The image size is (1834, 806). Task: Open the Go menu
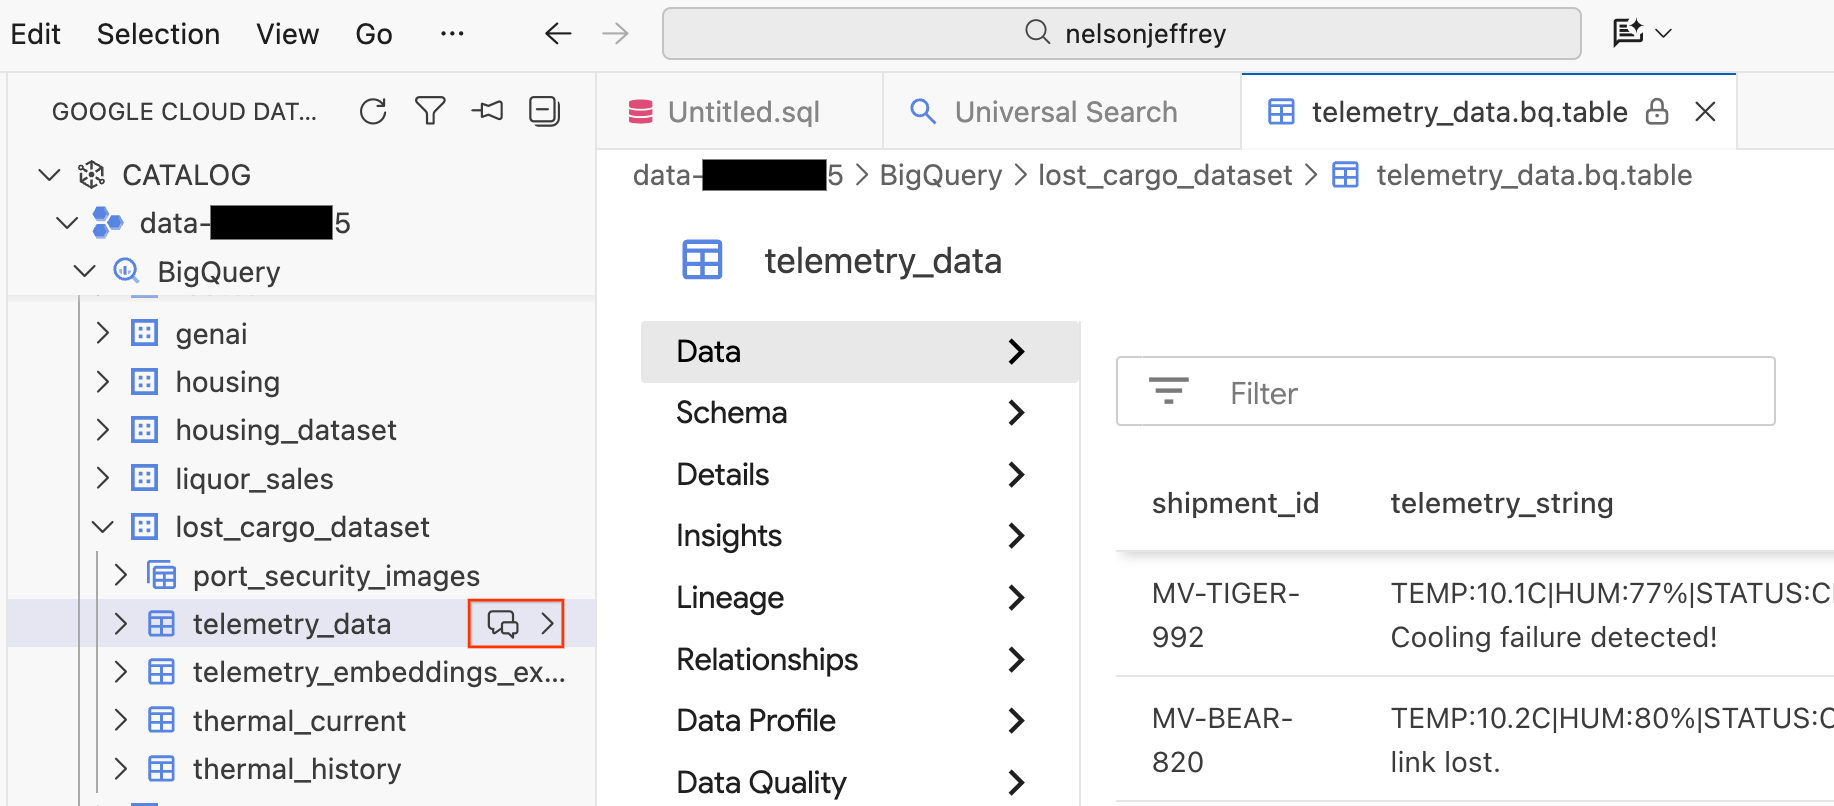pyautogui.click(x=374, y=34)
